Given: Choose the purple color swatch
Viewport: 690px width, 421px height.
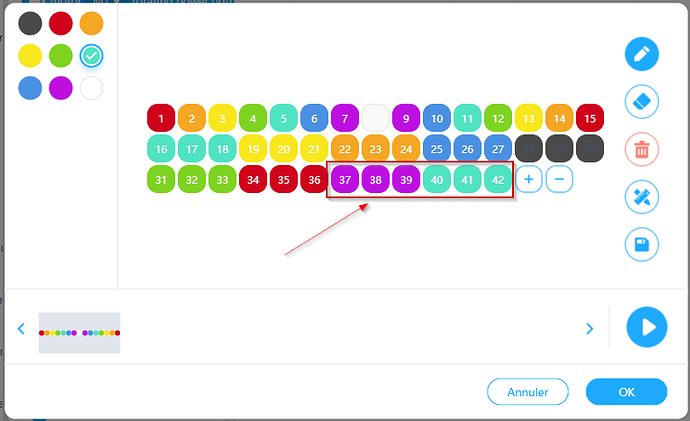Looking at the screenshot, I should coord(61,88).
